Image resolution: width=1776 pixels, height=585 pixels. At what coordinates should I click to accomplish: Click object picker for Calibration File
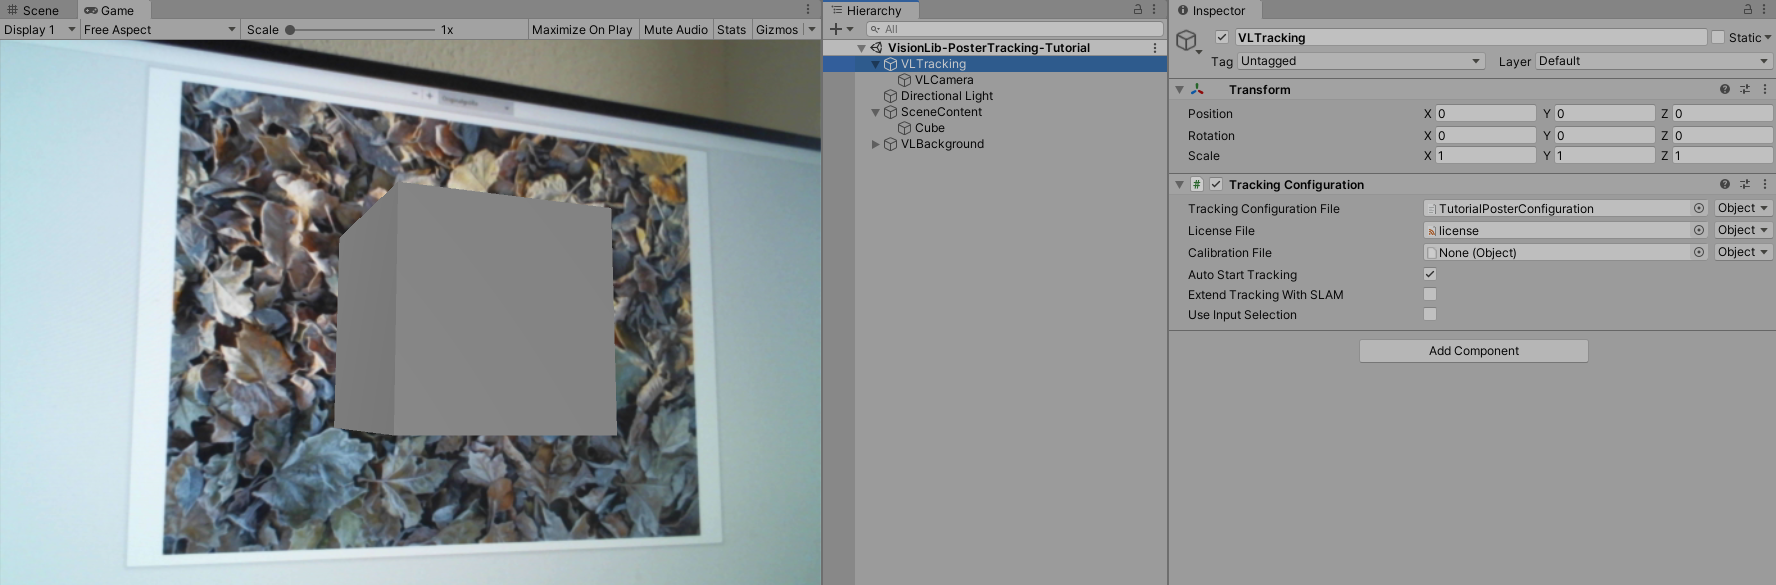pos(1698,253)
